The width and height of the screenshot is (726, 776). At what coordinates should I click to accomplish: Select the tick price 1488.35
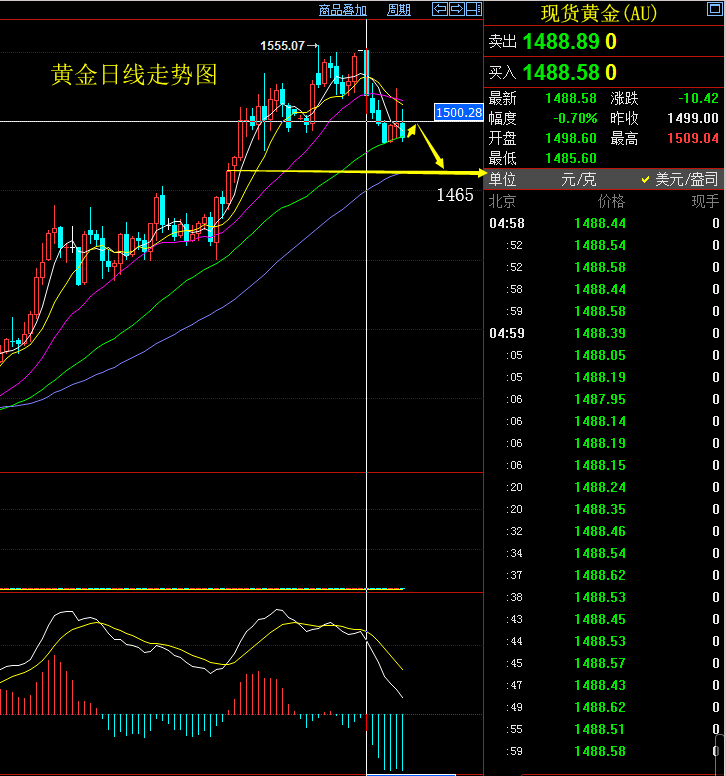click(600, 509)
